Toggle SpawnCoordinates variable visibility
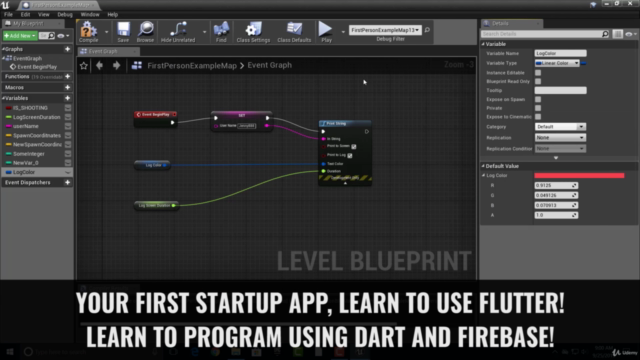The width and height of the screenshot is (640, 360). point(68,136)
